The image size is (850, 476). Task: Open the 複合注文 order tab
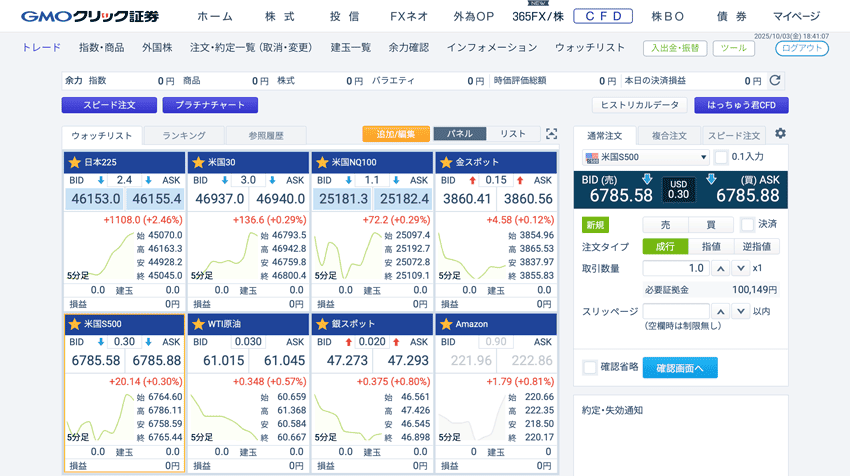pyautogui.click(x=669, y=135)
